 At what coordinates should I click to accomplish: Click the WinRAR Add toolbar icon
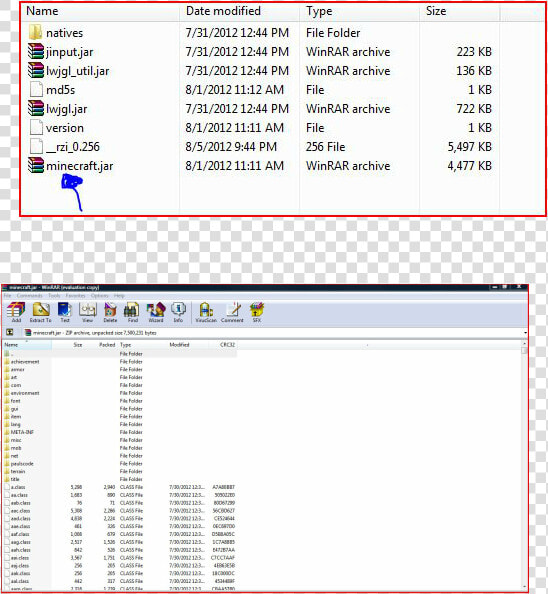[x=16, y=310]
